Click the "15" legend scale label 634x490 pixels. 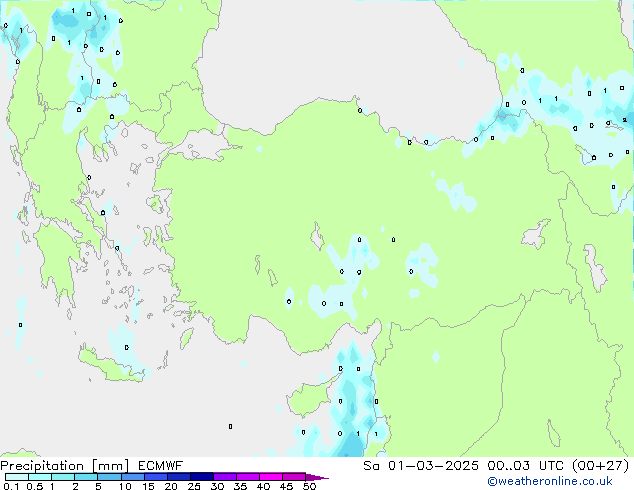(x=148, y=486)
